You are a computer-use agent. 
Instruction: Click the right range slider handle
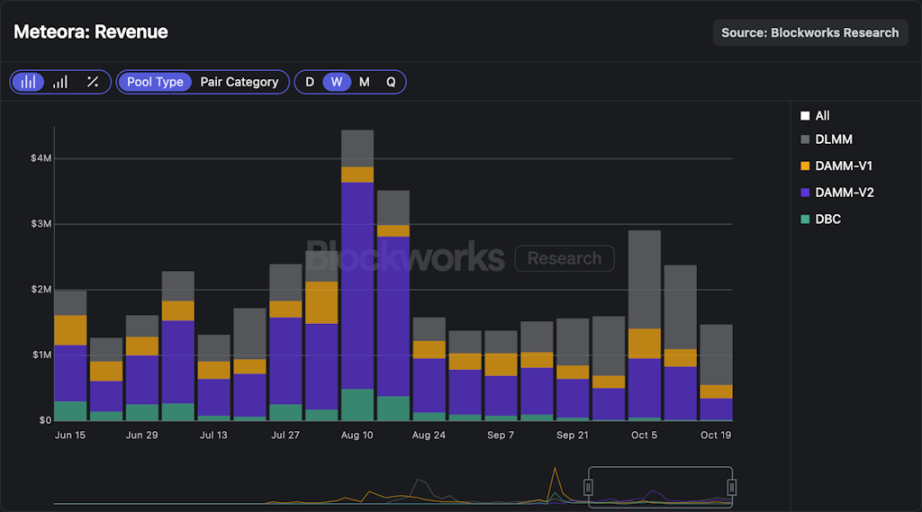point(732,487)
